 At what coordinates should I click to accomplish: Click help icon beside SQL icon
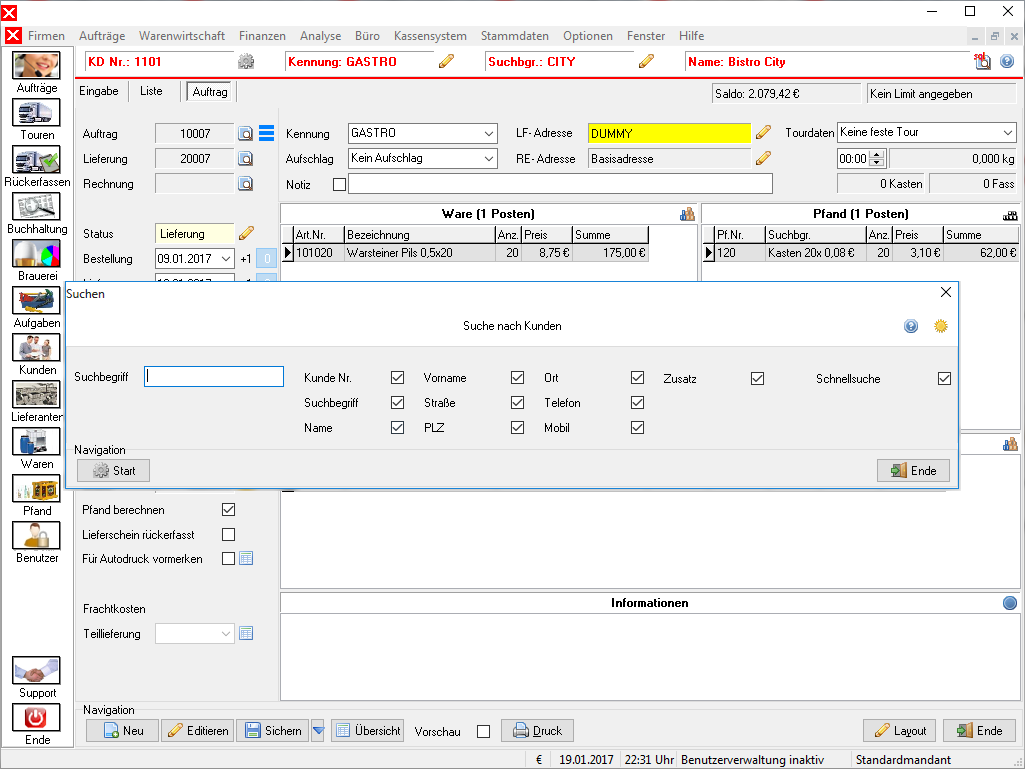click(1007, 61)
